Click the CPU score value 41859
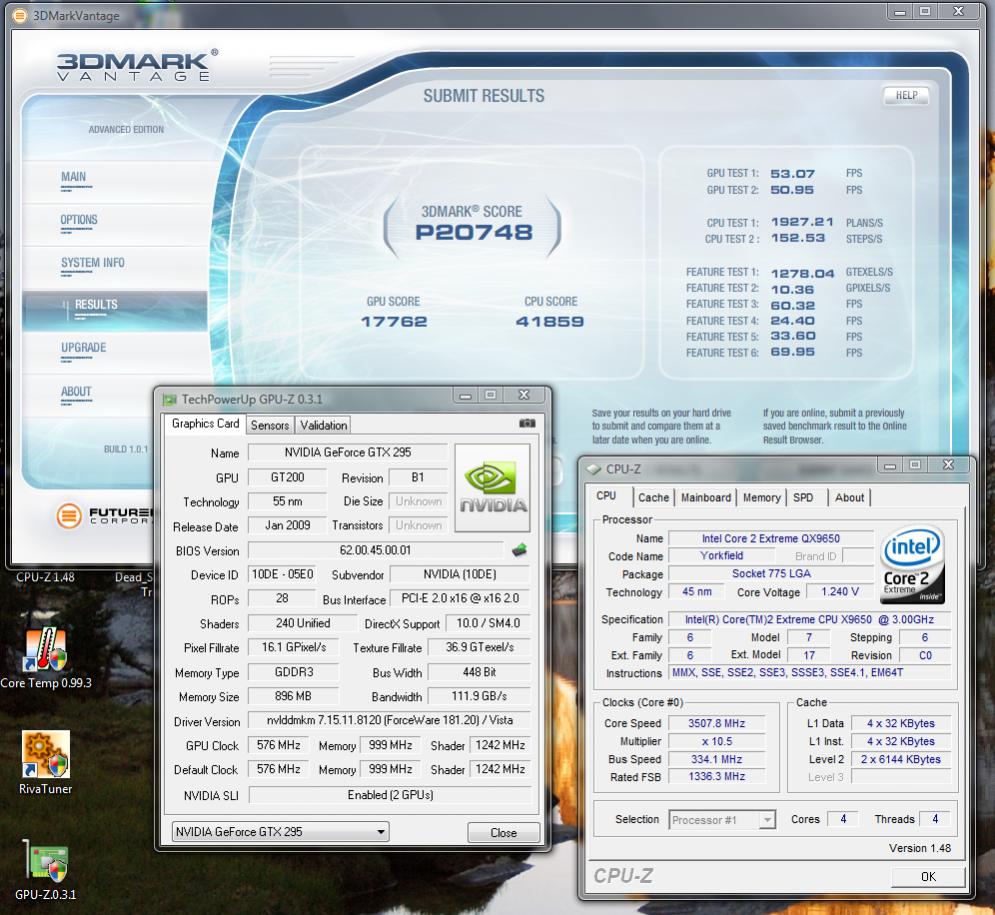This screenshot has height=915, width=995. pyautogui.click(x=550, y=322)
